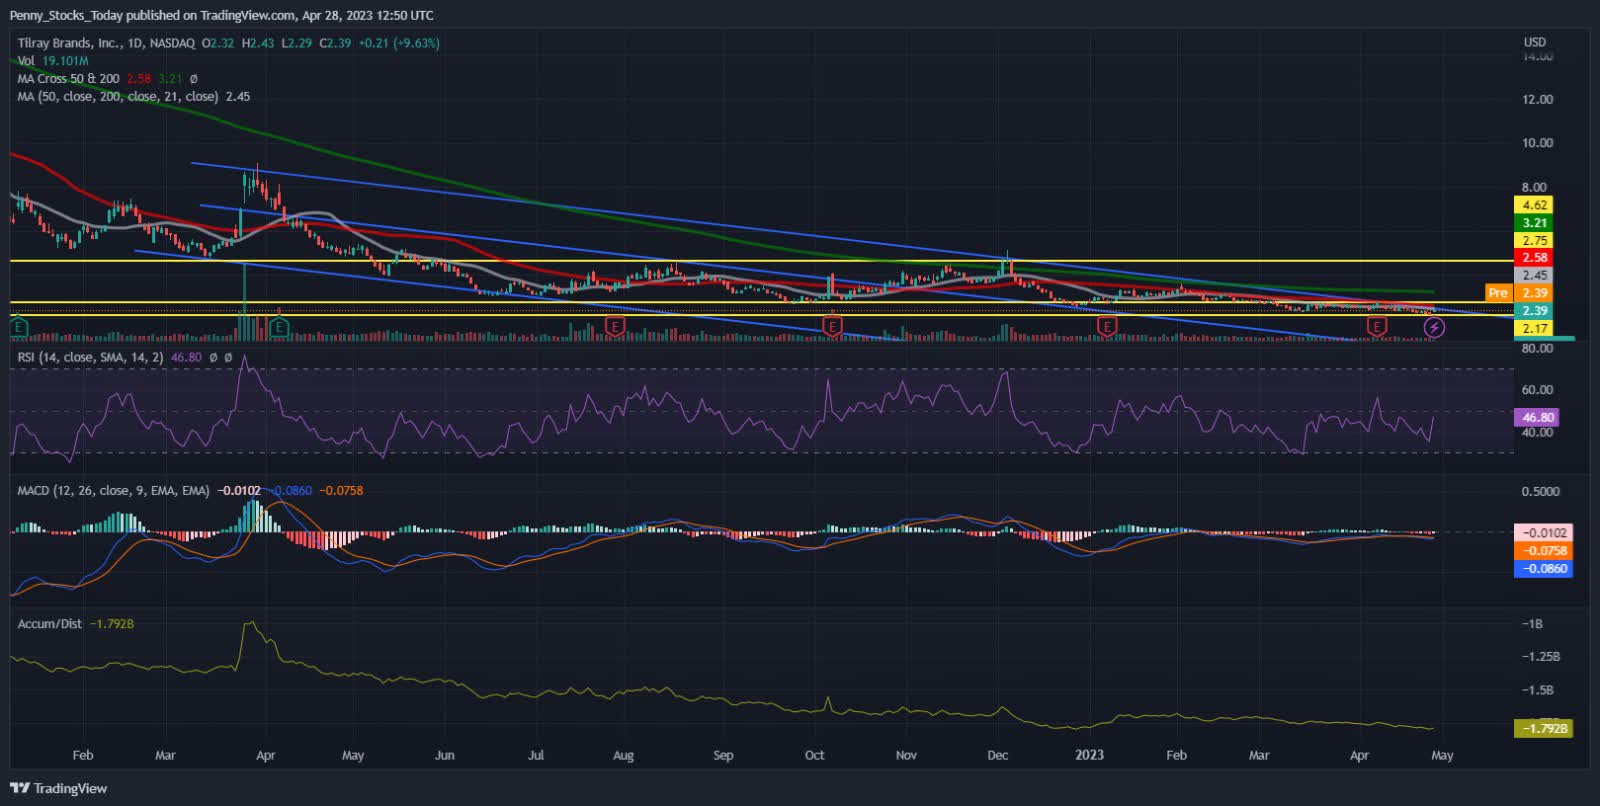Viewport: 1600px width, 806px height.
Task: Click the purple 46.80 RSI value tag
Action: [x=1537, y=417]
